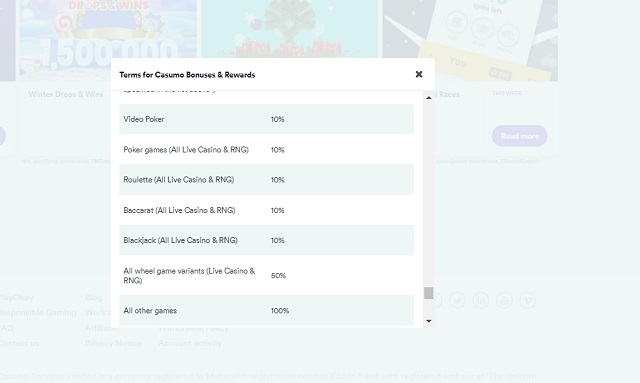Click the 'Terms for Casumo Bonuses & Rewards' dialog title

coord(187,75)
